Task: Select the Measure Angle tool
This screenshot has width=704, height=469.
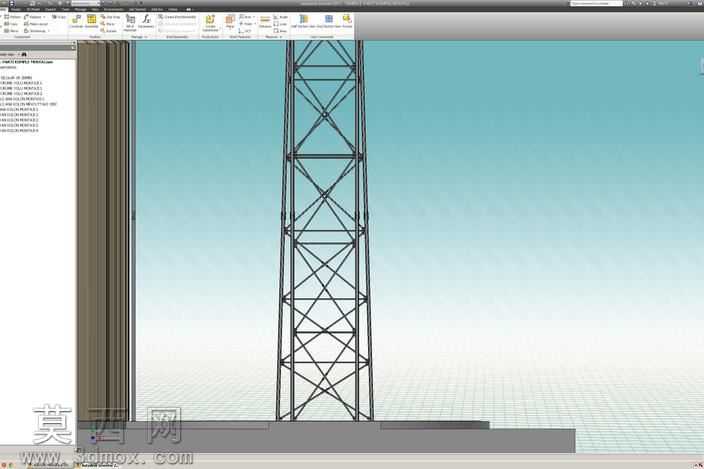Action: click(281, 17)
